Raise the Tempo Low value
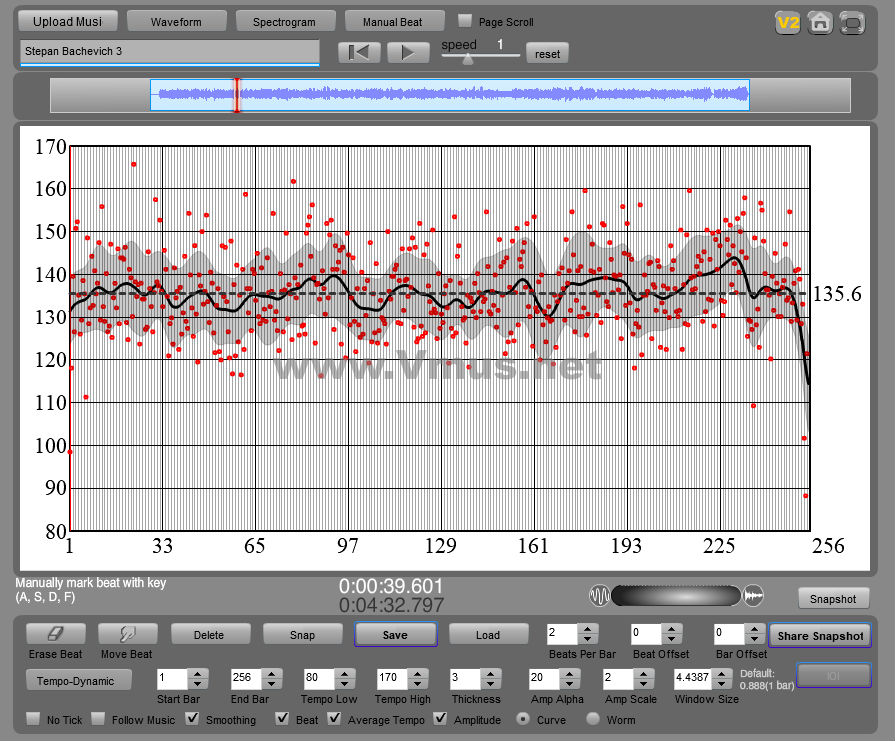Image resolution: width=895 pixels, height=741 pixels. tap(344, 674)
